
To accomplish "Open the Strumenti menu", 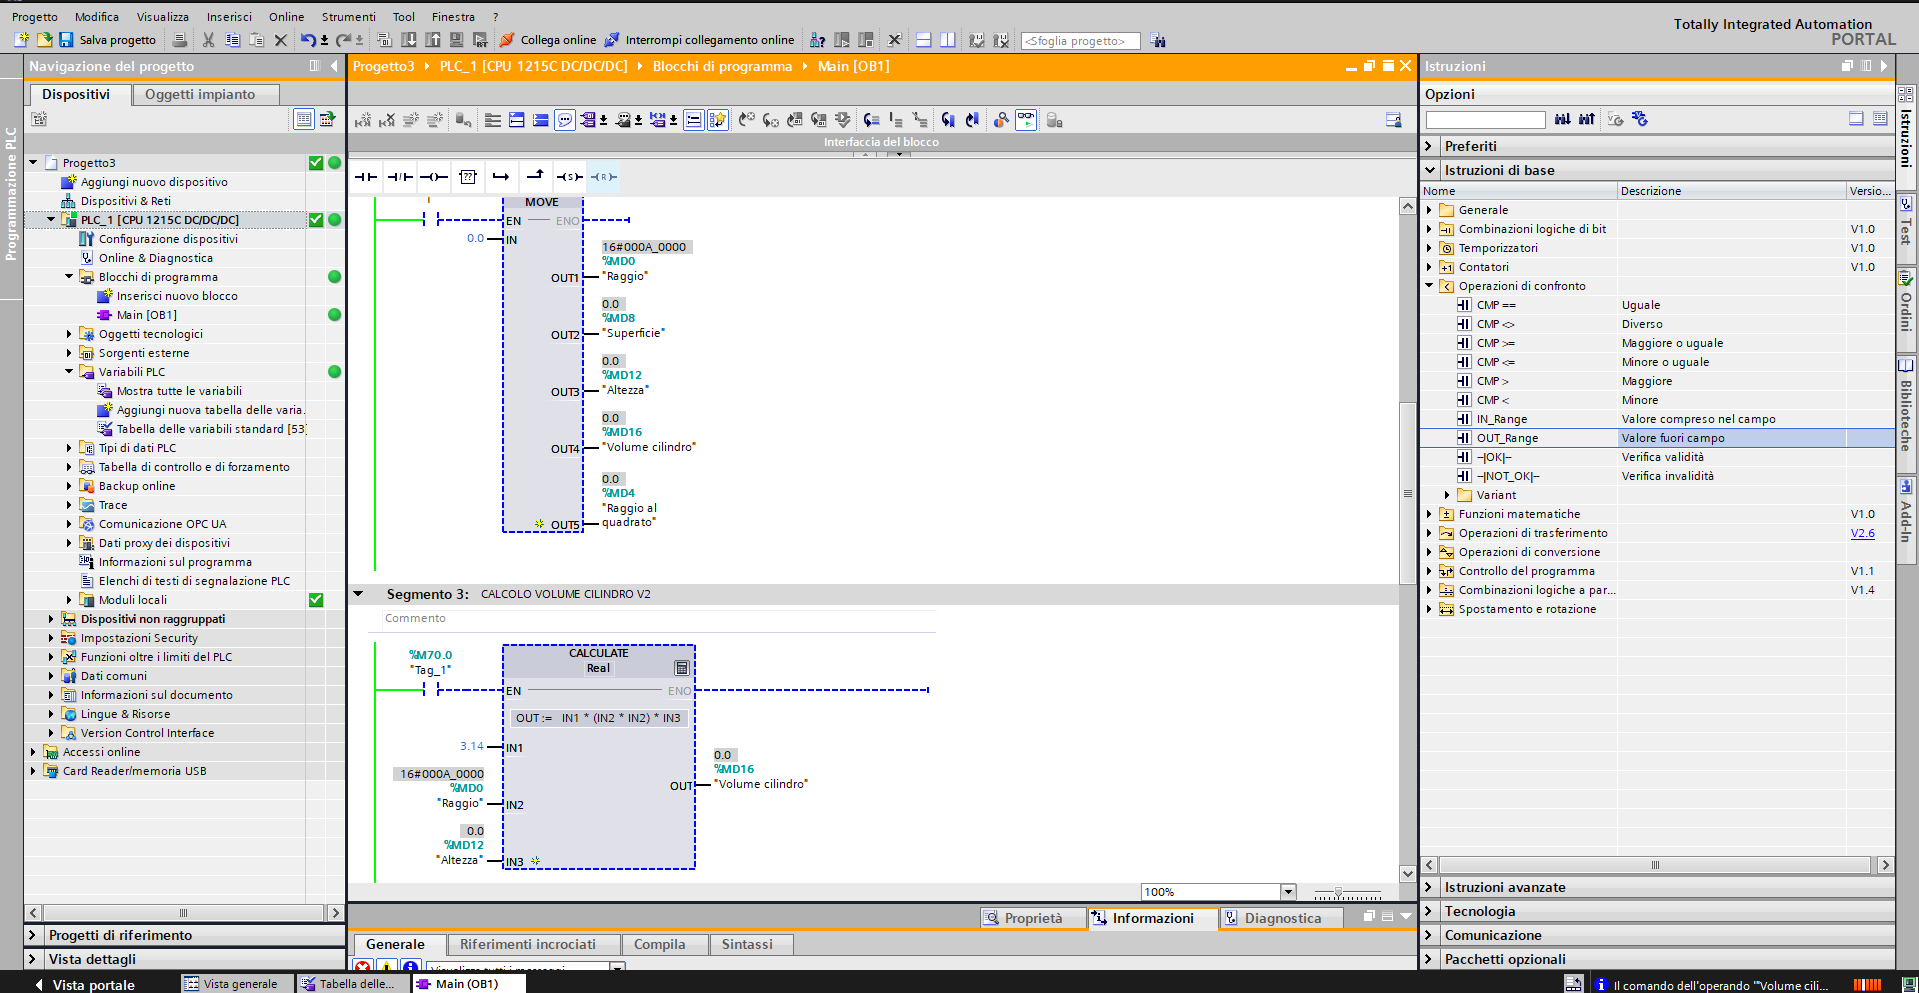I will (x=348, y=17).
